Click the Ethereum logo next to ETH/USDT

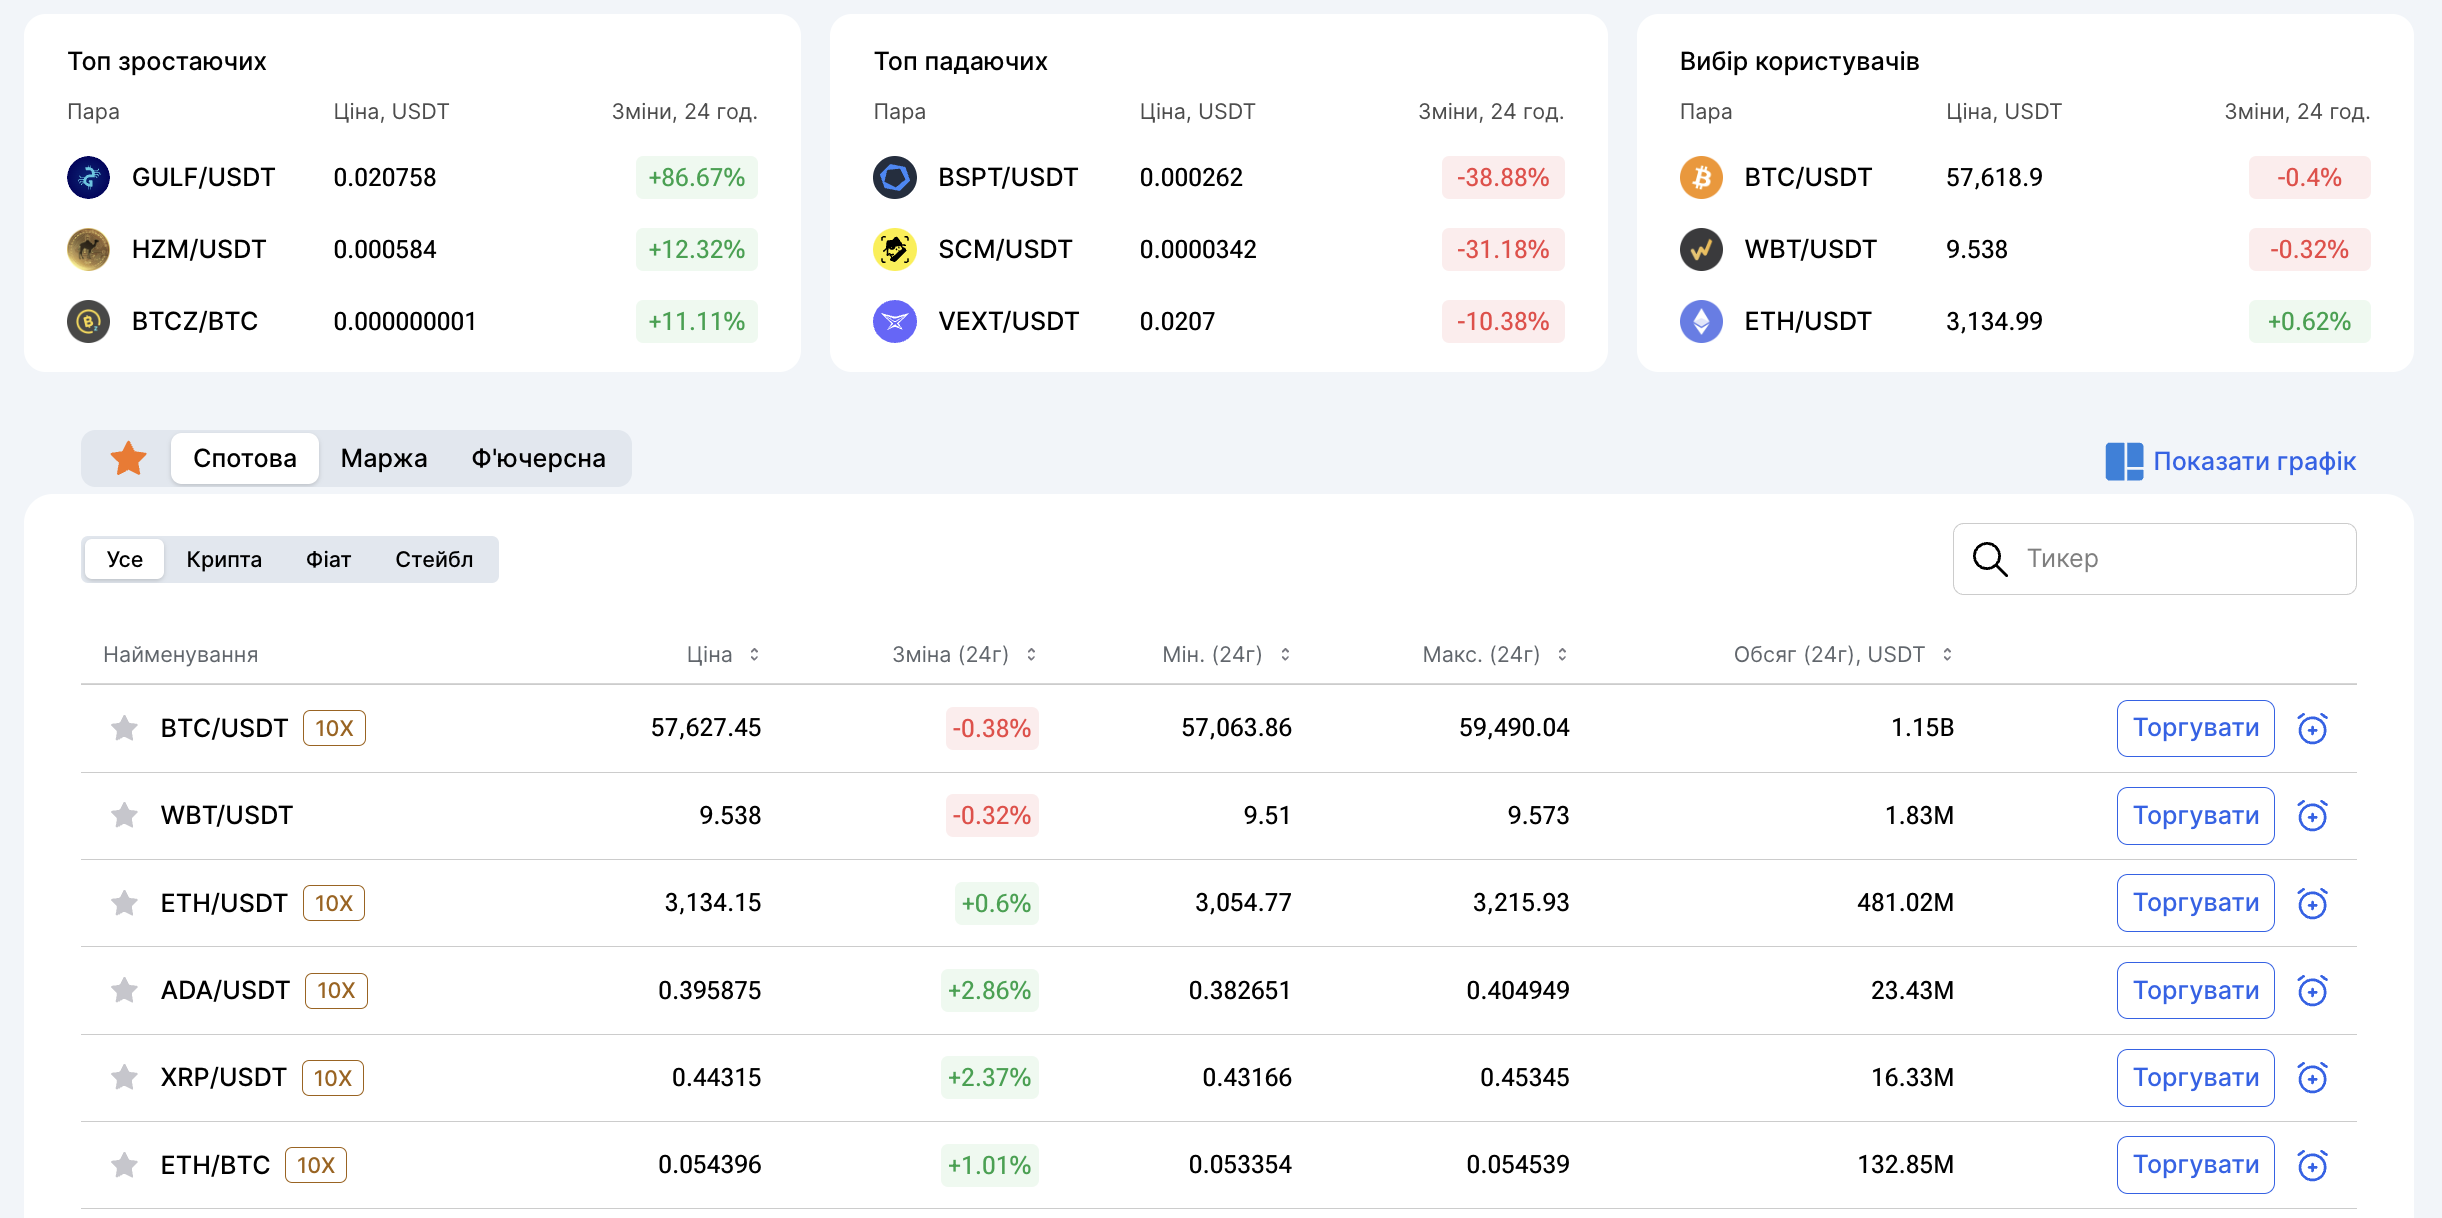pos(1701,322)
